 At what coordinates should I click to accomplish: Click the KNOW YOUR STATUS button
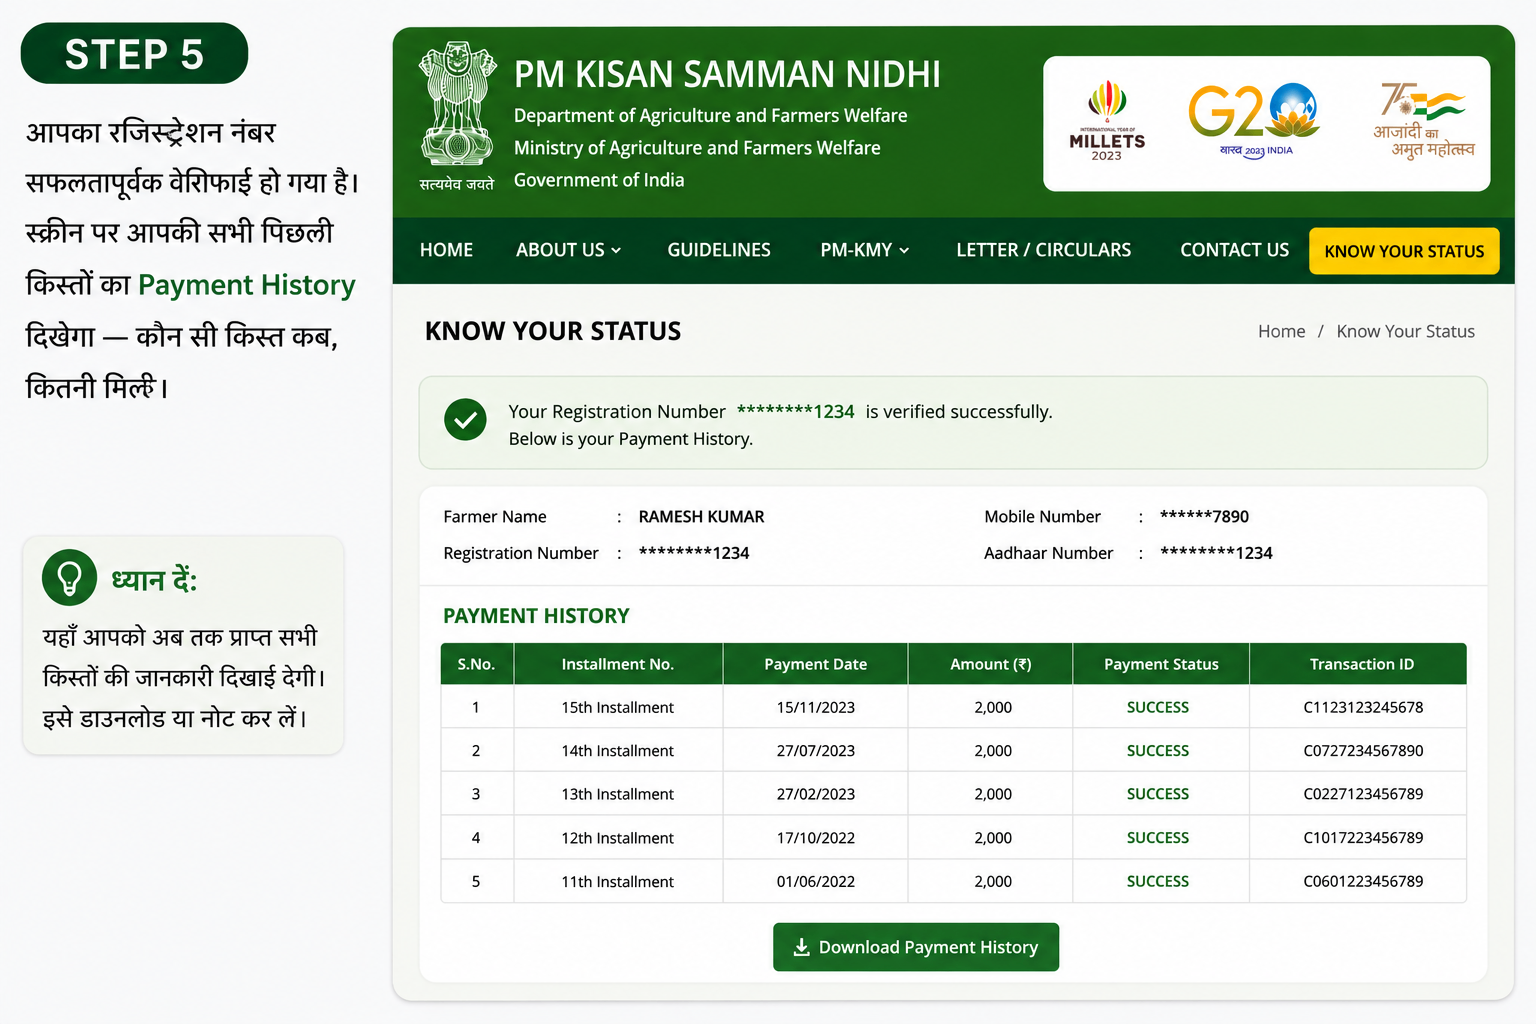pyautogui.click(x=1404, y=251)
